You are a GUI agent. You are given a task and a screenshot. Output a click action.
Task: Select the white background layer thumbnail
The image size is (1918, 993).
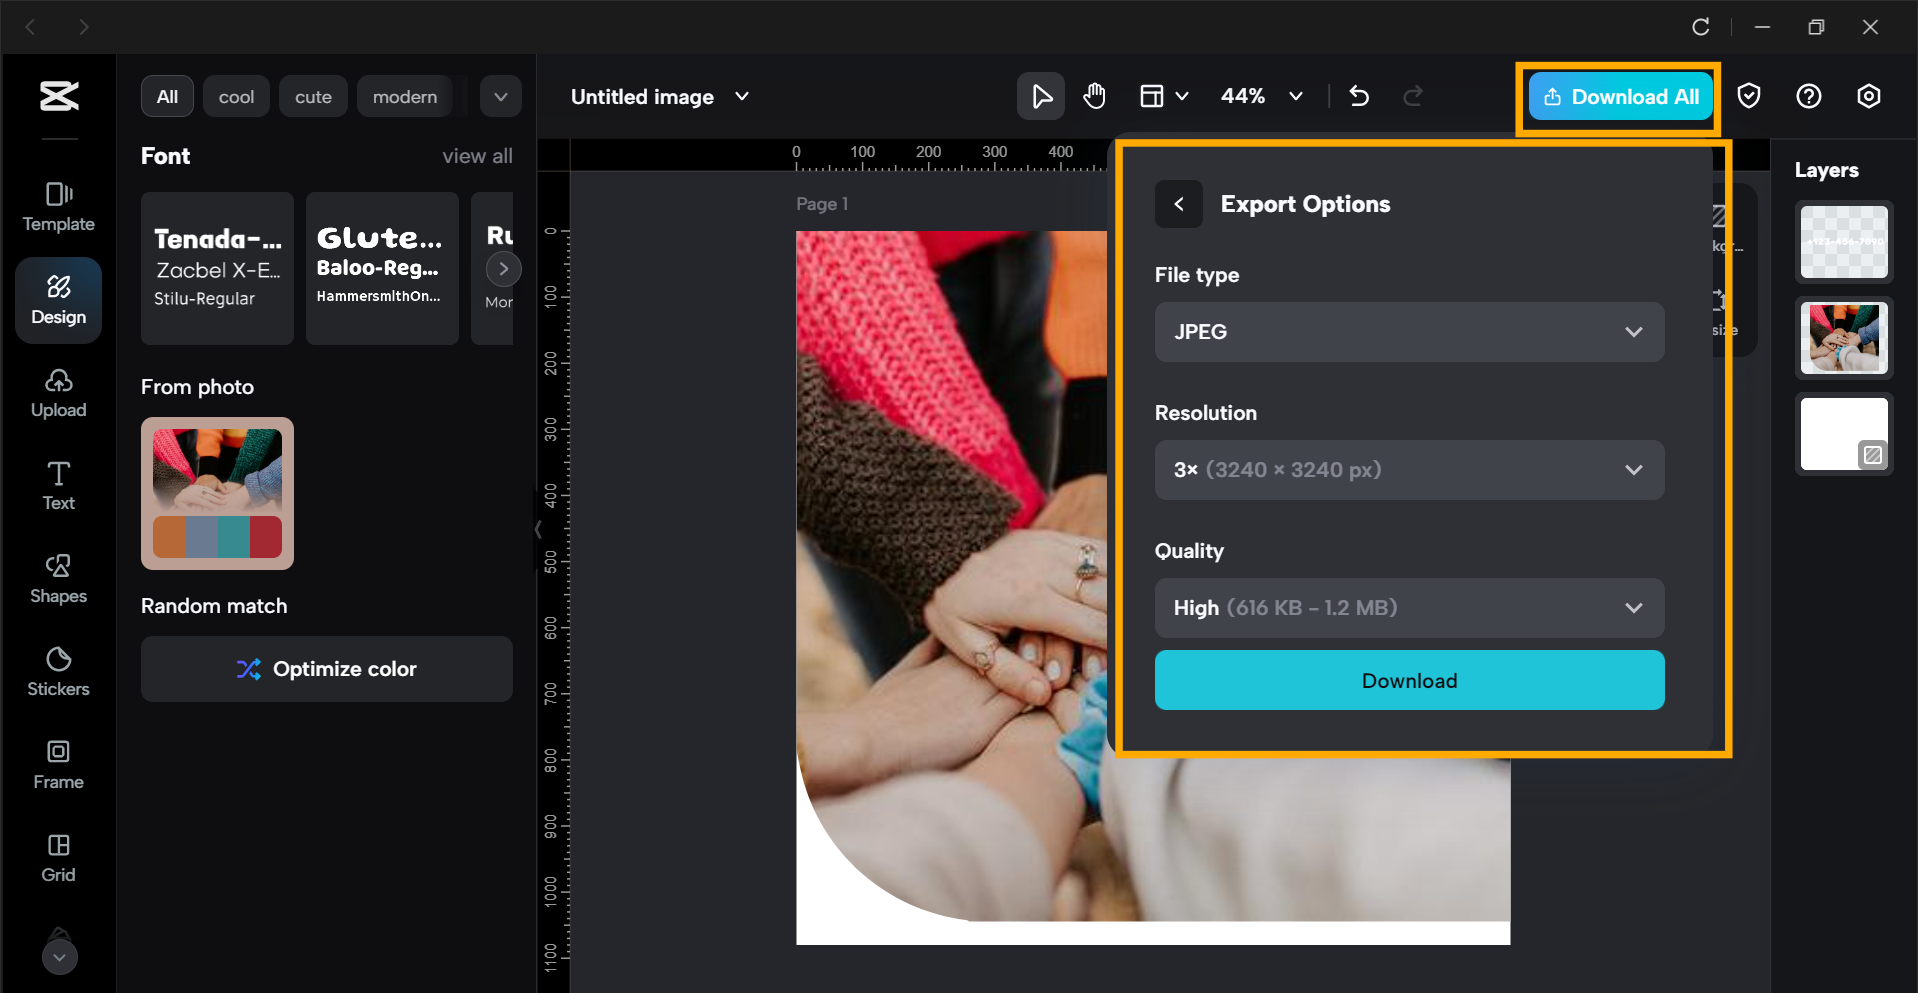[x=1844, y=434]
